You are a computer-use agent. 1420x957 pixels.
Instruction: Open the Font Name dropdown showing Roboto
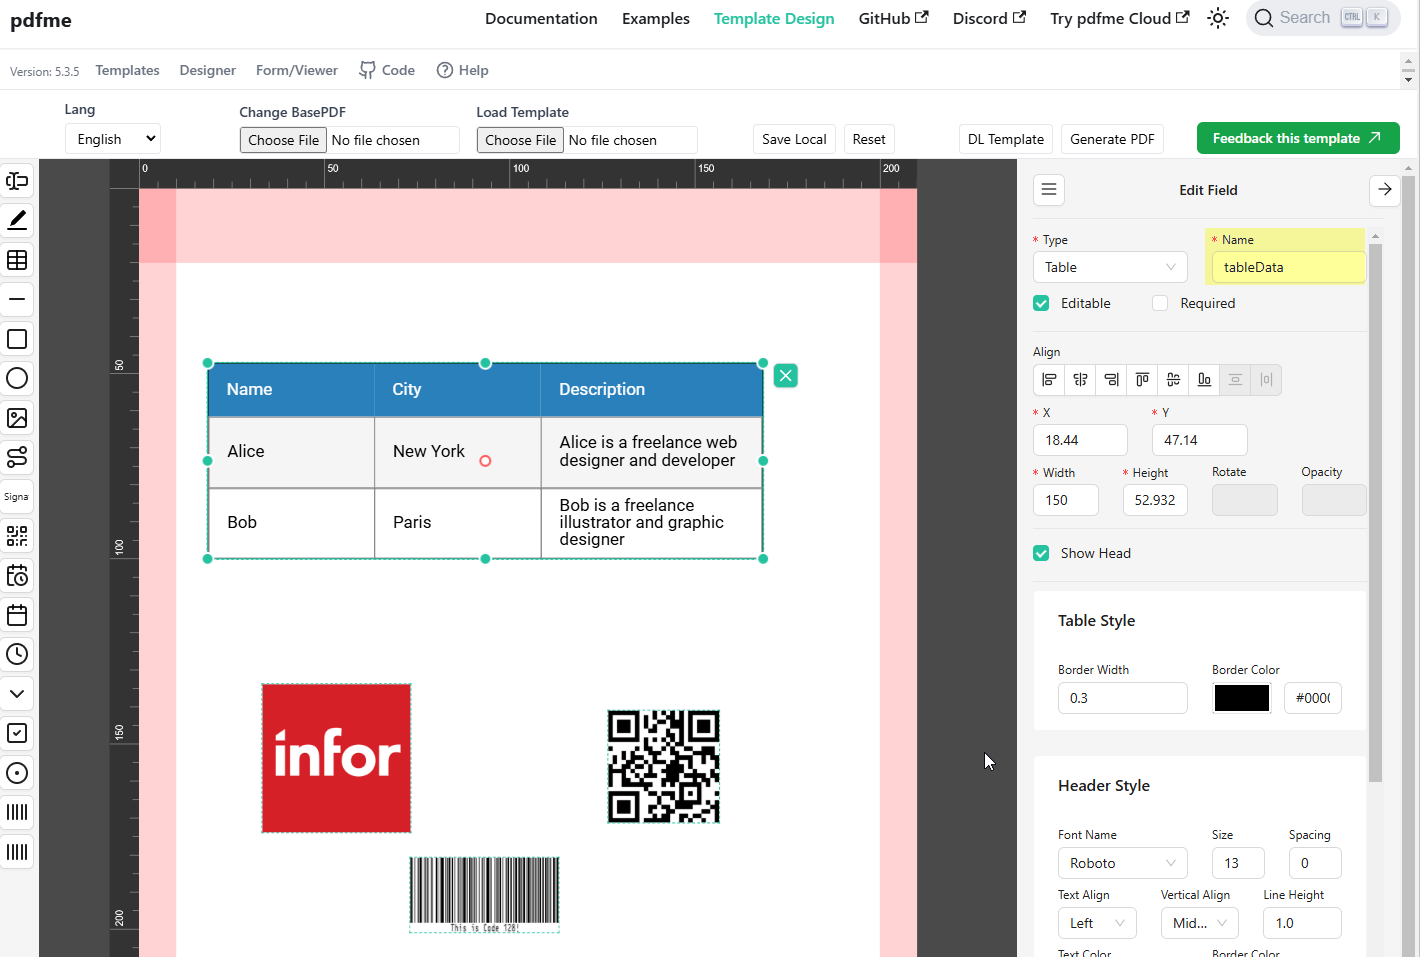tap(1122, 863)
